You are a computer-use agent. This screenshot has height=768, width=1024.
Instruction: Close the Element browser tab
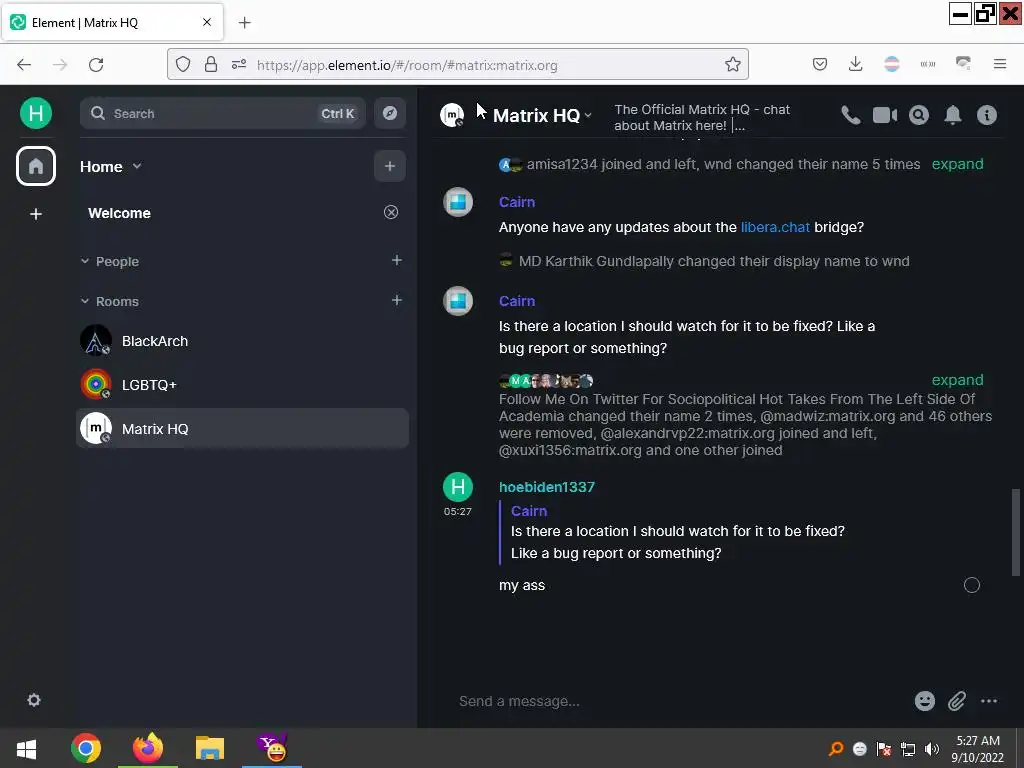[x=206, y=22]
